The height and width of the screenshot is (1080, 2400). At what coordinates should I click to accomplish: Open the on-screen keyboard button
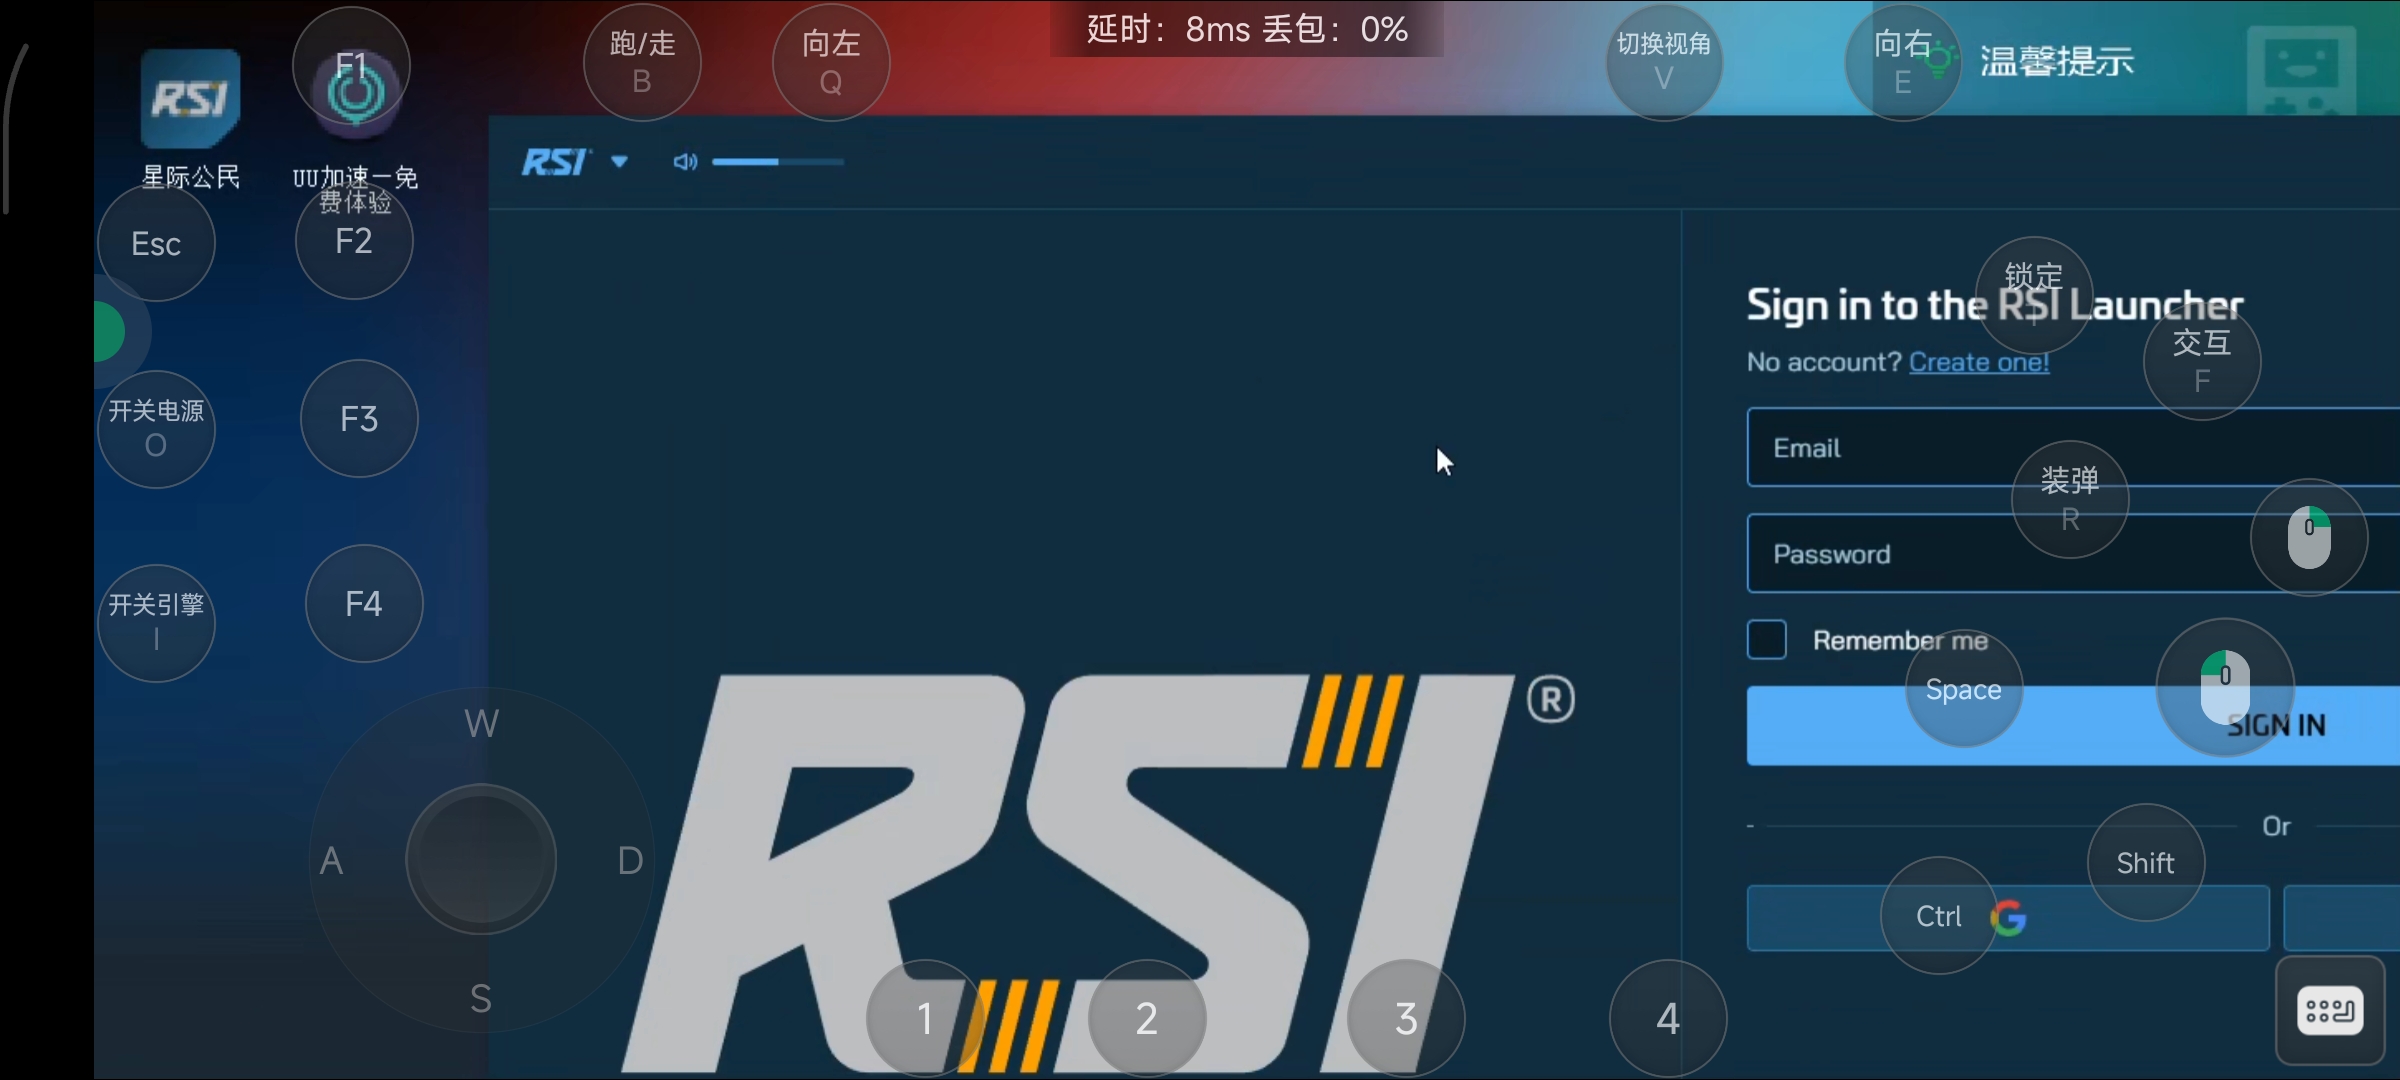tap(2330, 1011)
